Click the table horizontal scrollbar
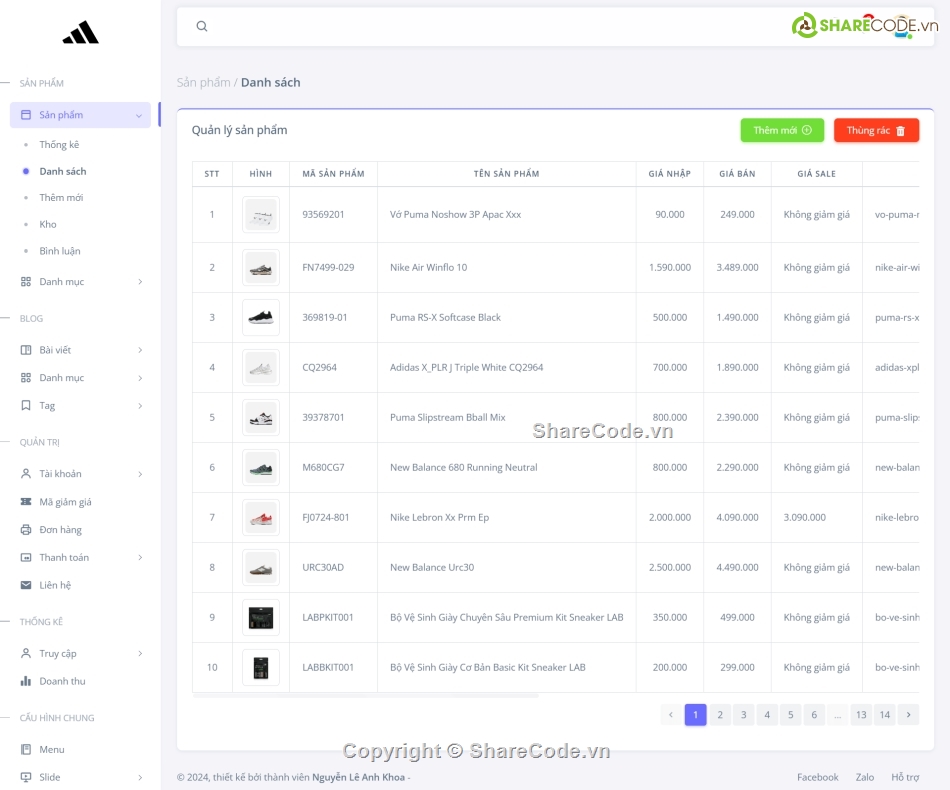 pyautogui.click(x=365, y=696)
